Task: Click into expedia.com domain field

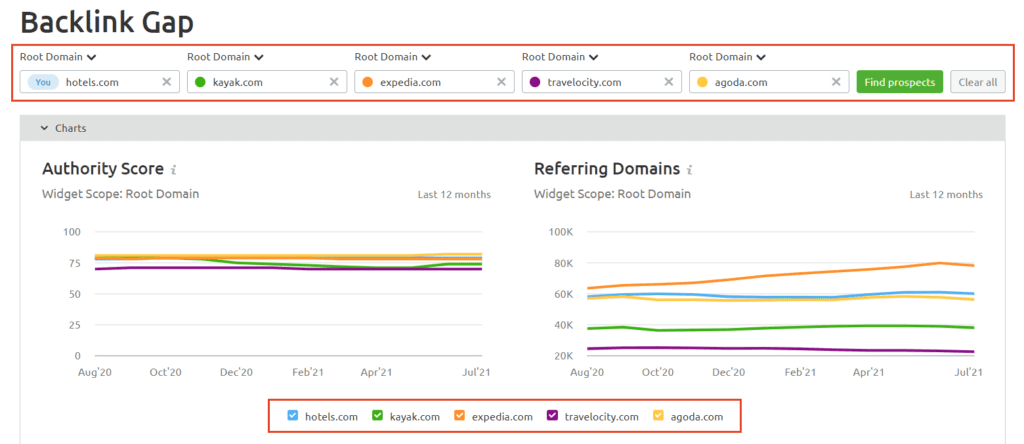Action: 434,82
